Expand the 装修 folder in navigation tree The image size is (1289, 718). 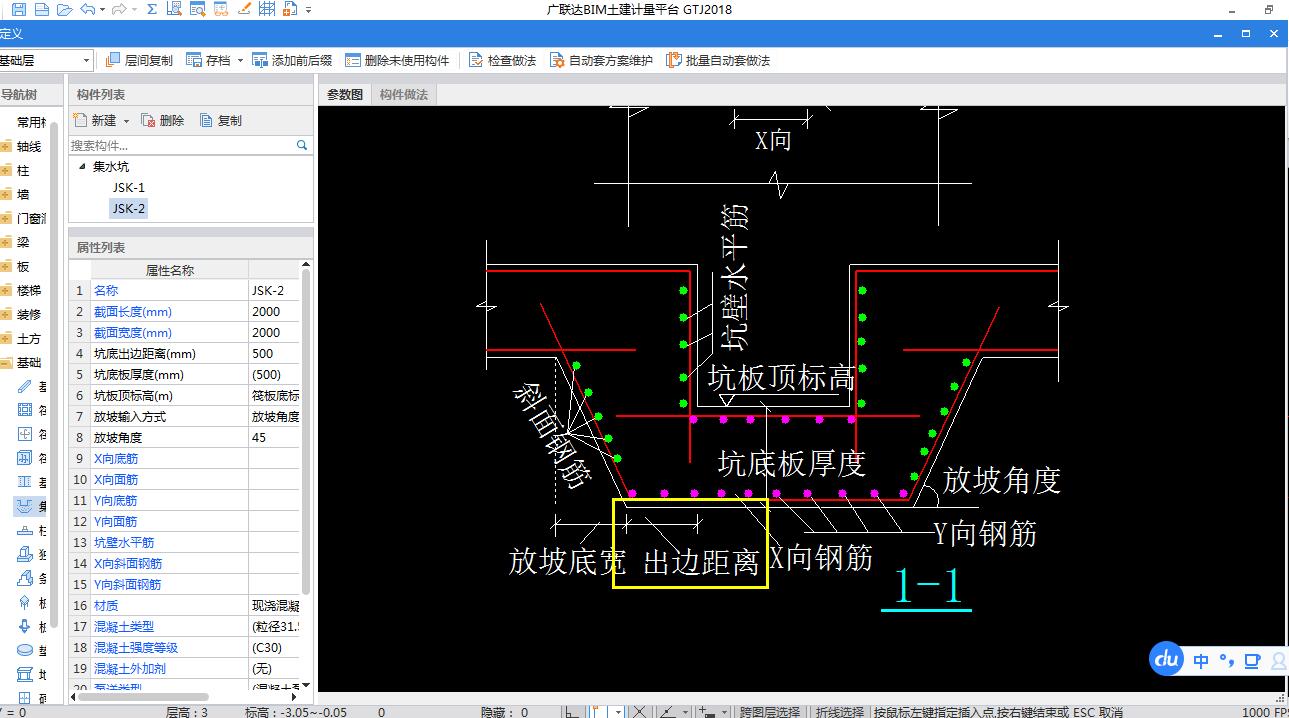pyautogui.click(x=6, y=314)
